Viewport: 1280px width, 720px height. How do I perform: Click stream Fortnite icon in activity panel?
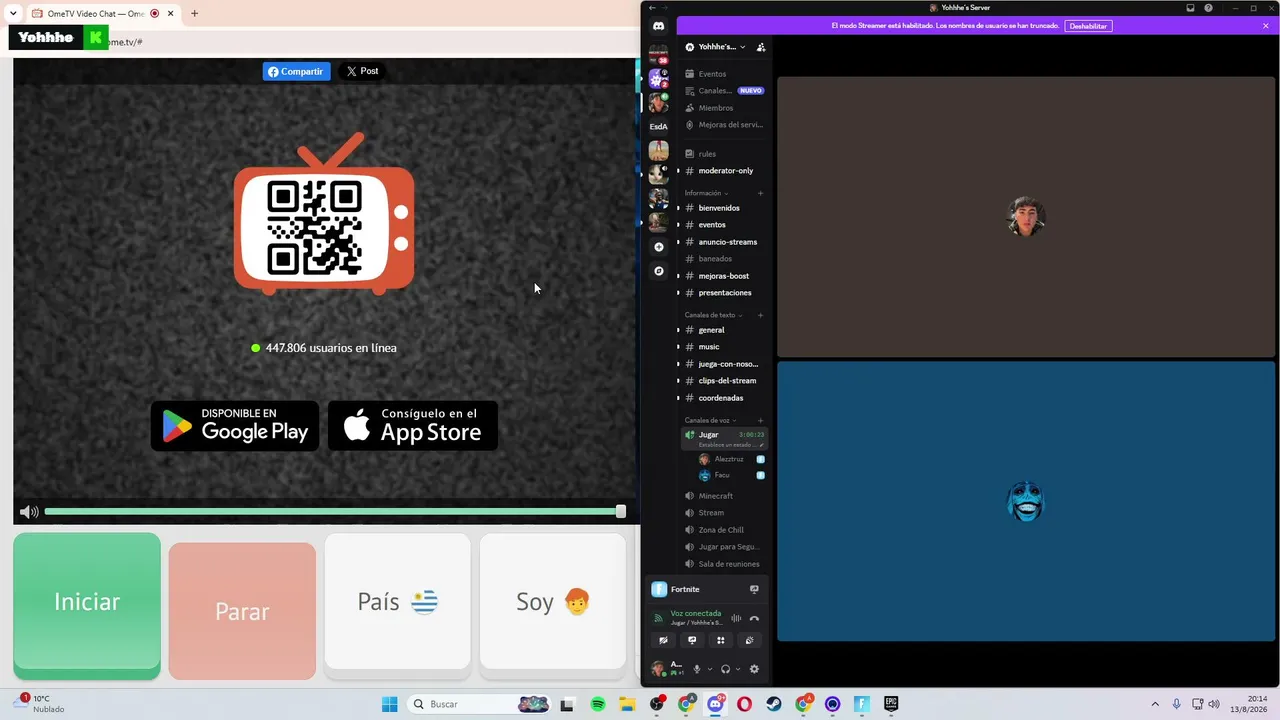click(x=754, y=589)
